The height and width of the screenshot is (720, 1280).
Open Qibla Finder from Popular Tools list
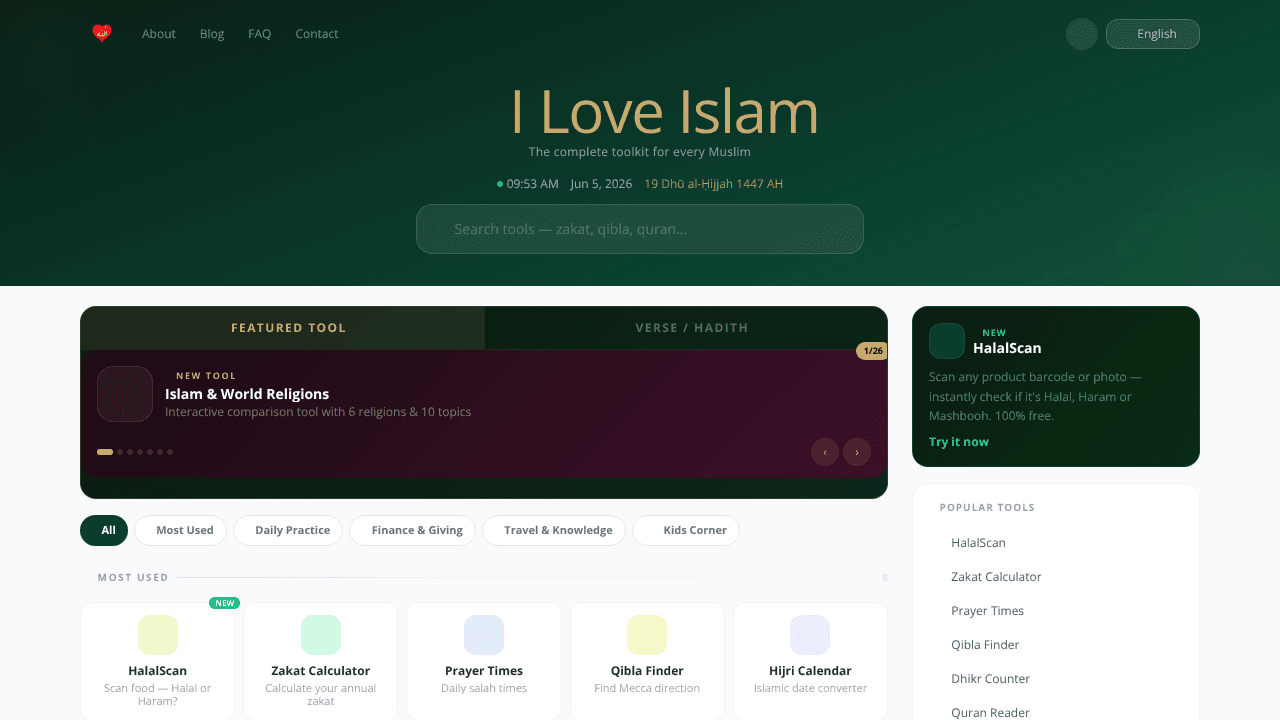click(x=985, y=645)
